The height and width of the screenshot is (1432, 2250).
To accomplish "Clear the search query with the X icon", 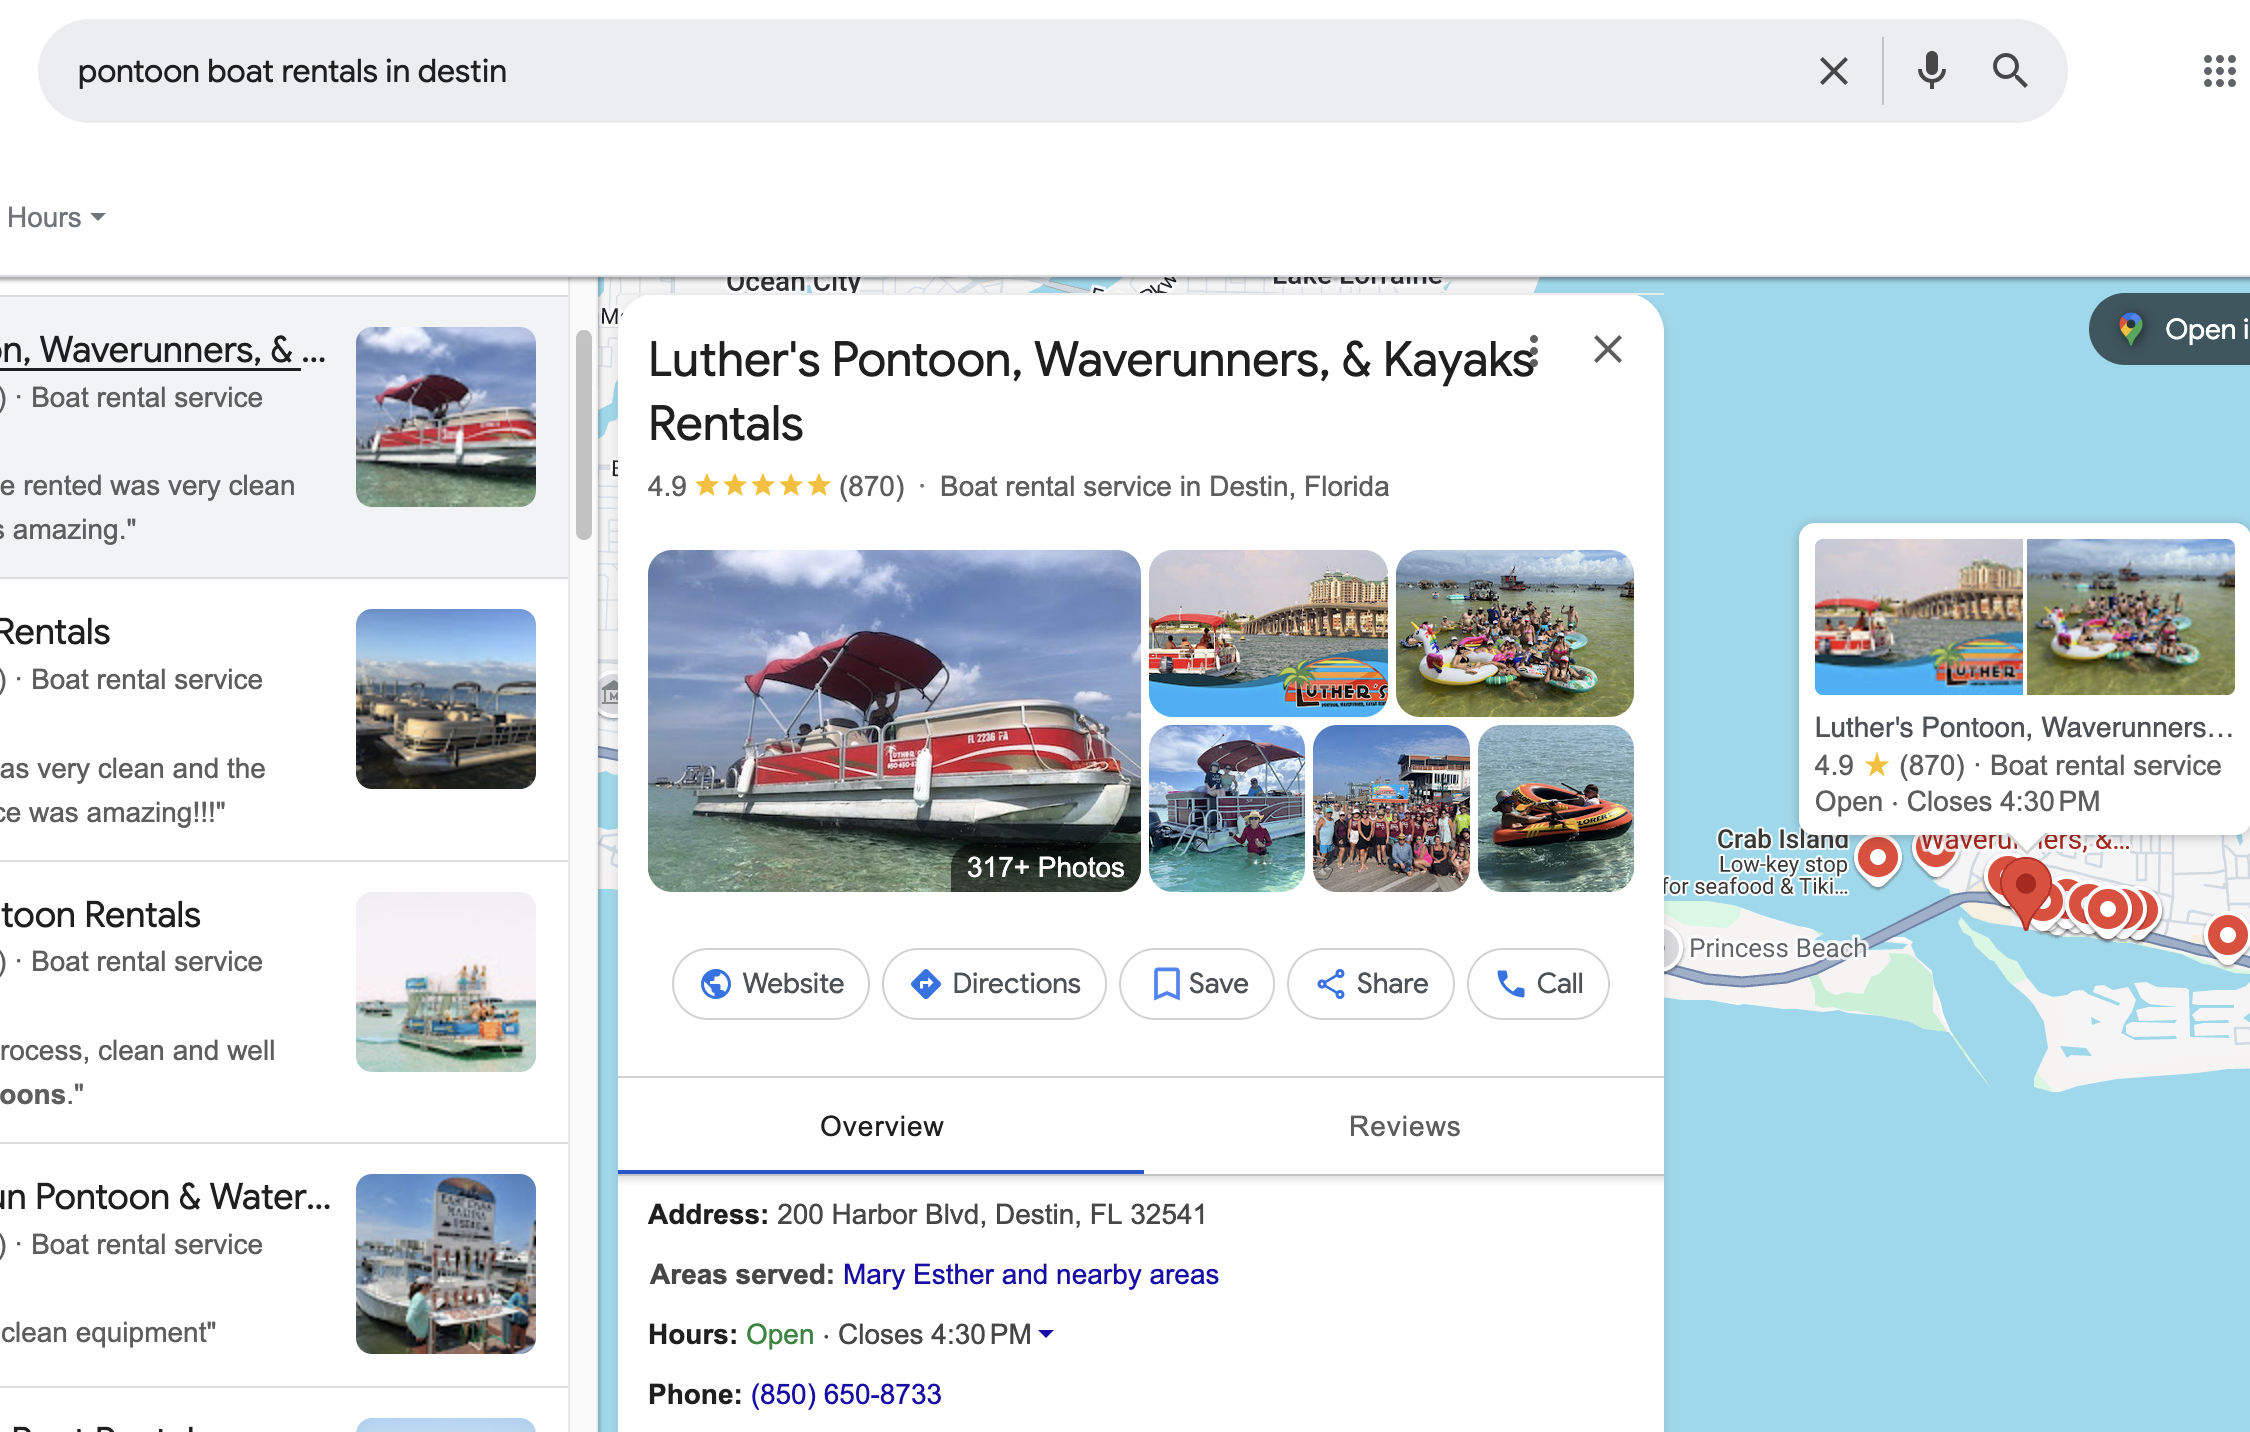I will pyautogui.click(x=1833, y=71).
